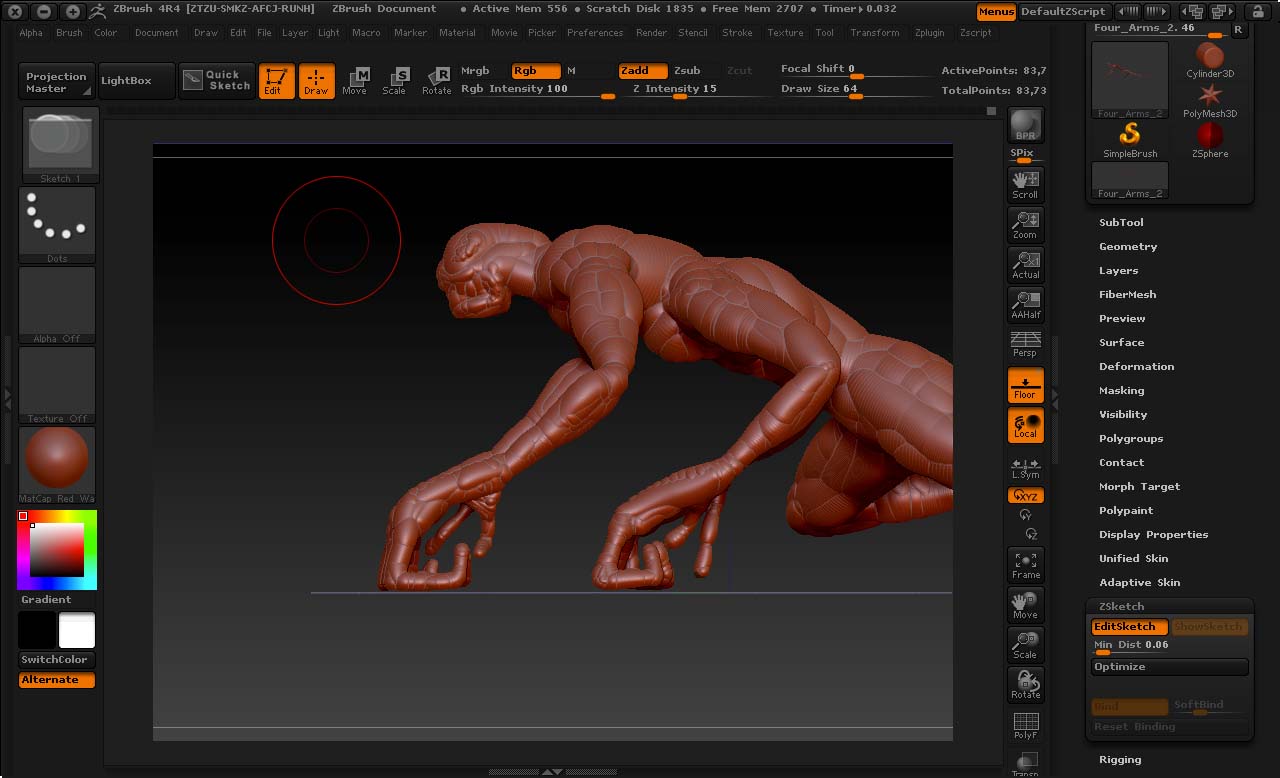Open the Brush menu
The height and width of the screenshot is (778, 1280).
click(69, 33)
